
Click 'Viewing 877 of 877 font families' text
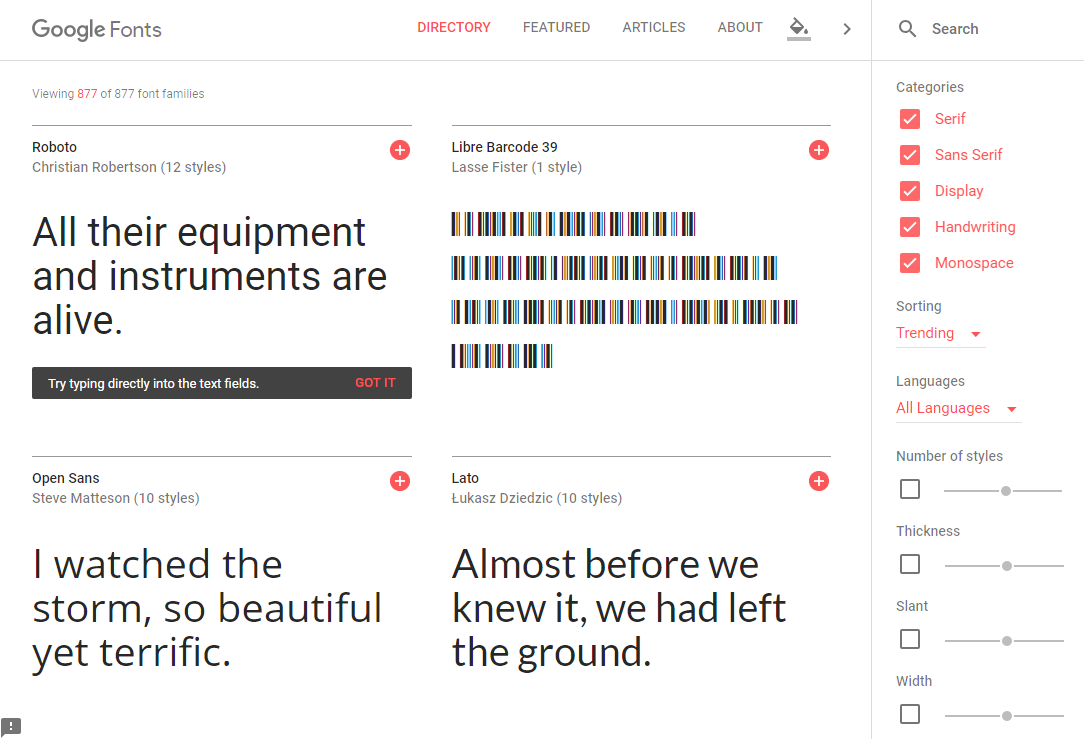tap(118, 93)
